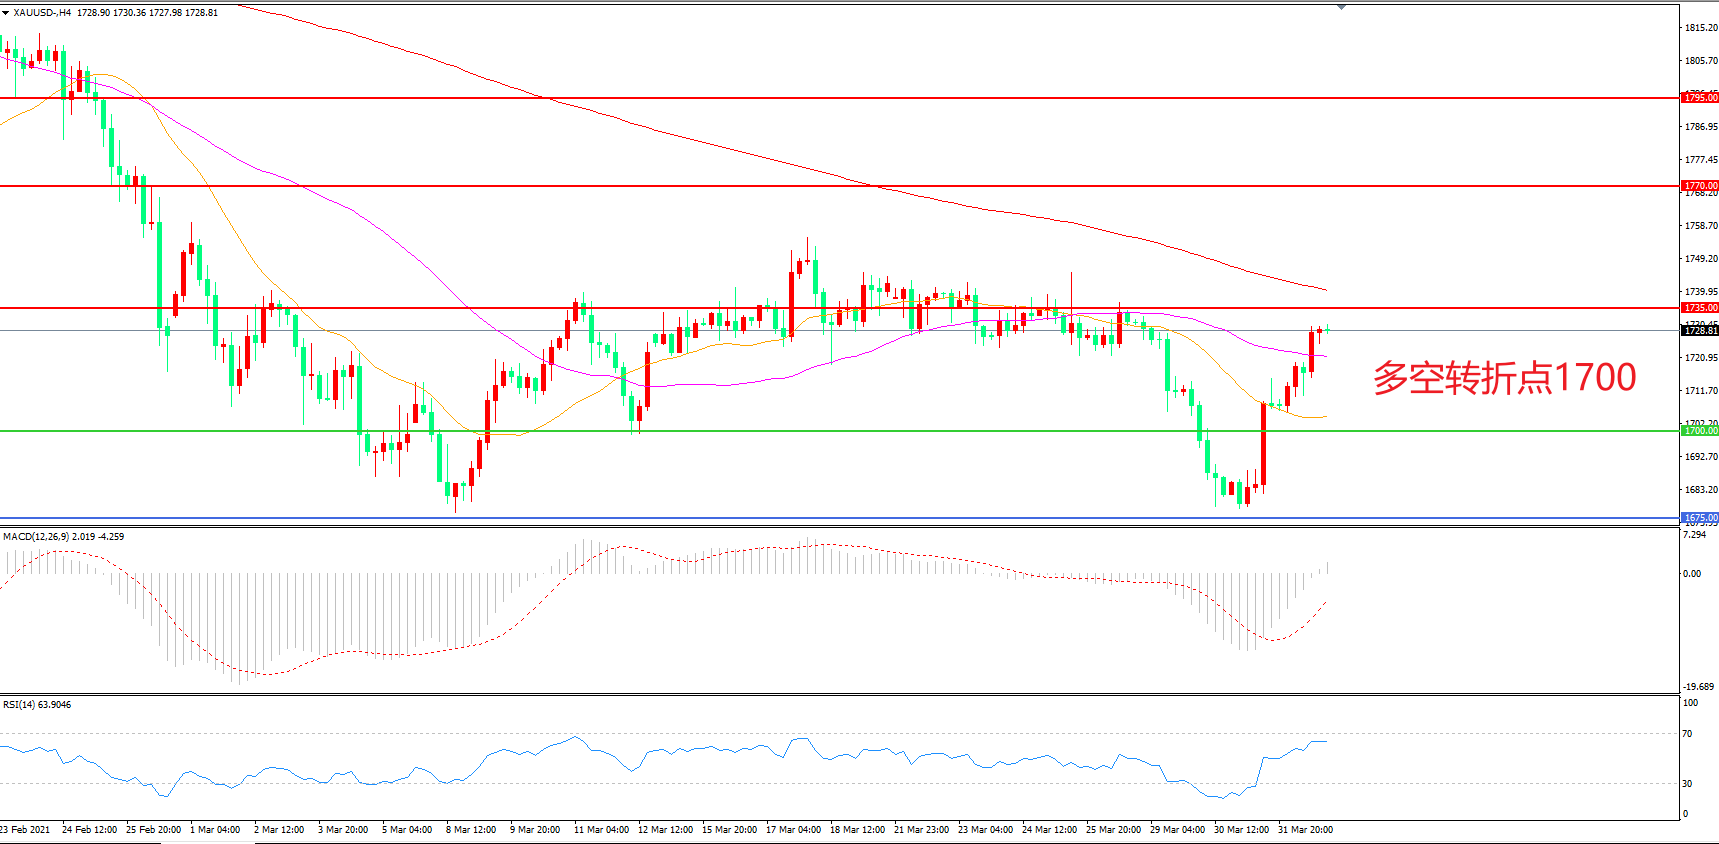Click the 23 Feb 2021 time axis label
The height and width of the screenshot is (844, 1719).
point(26,830)
